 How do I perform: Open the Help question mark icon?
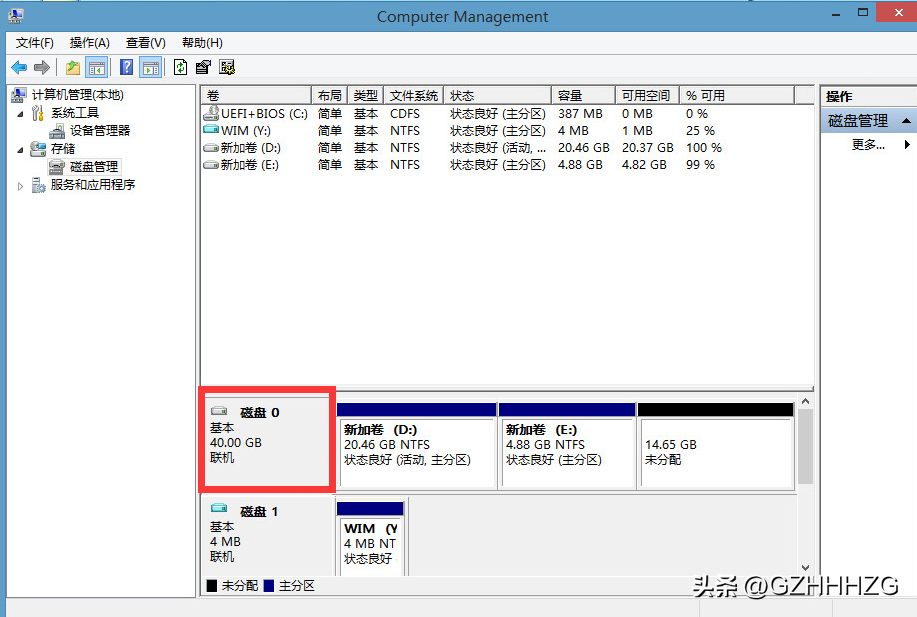[126, 68]
